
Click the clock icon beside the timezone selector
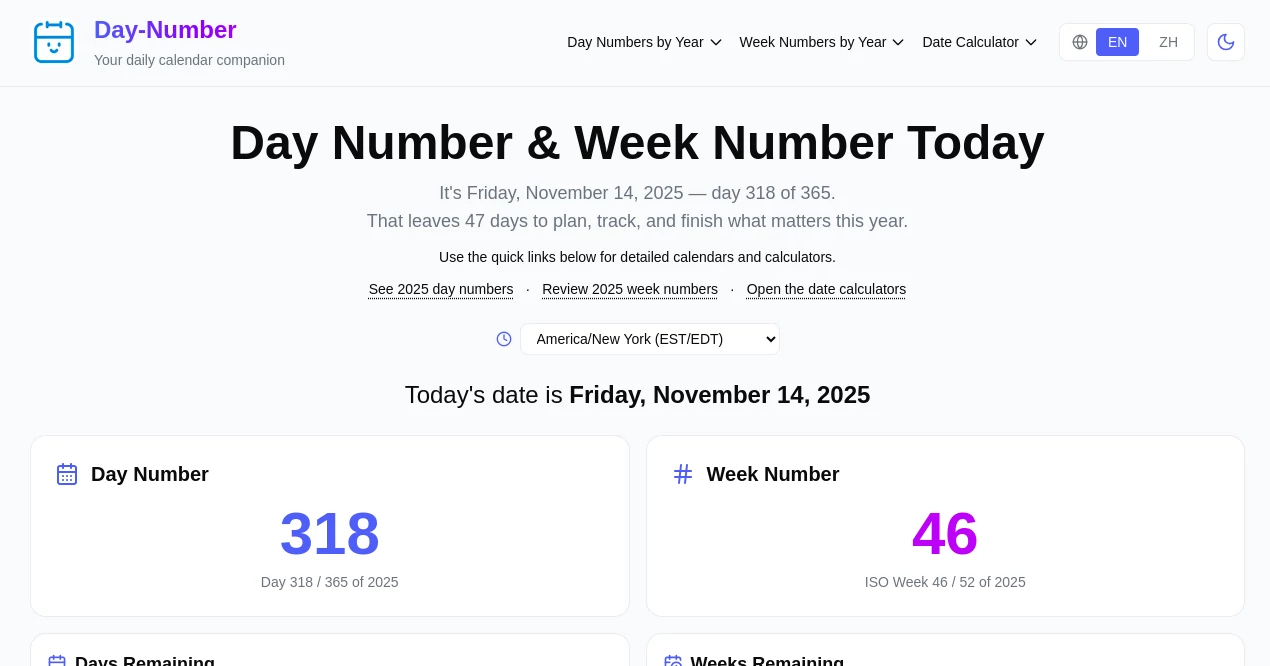point(504,339)
